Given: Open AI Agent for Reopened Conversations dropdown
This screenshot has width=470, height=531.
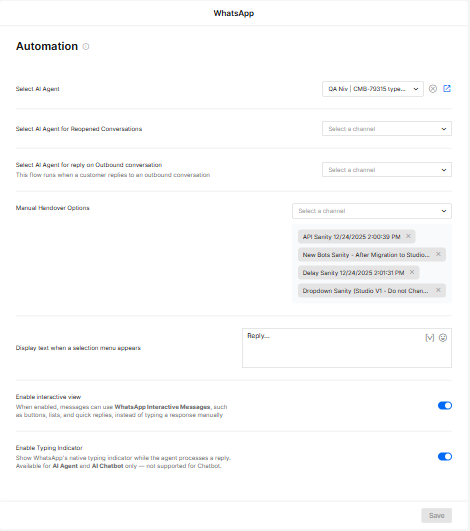Looking at the screenshot, I should [x=387, y=129].
